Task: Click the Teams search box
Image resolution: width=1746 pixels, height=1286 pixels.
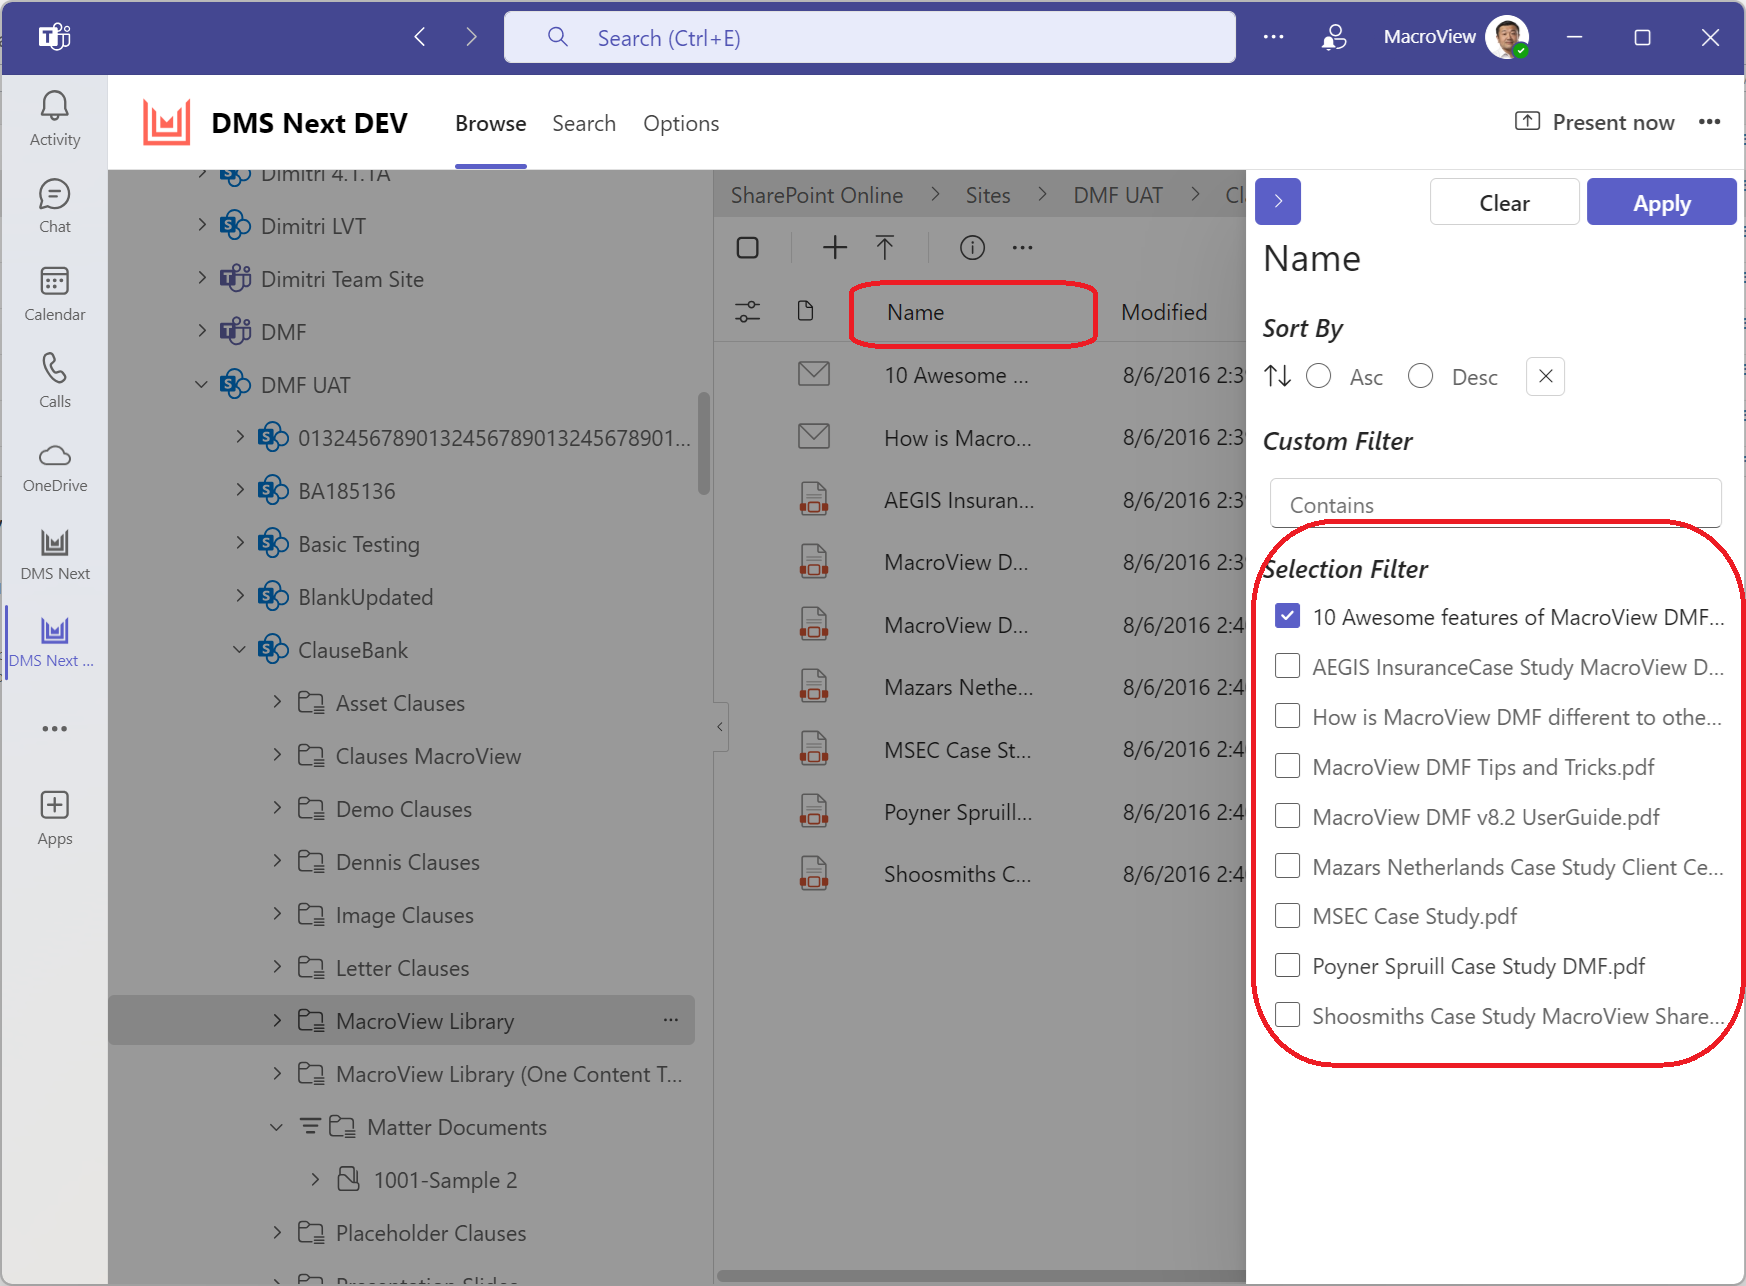Action: [x=870, y=37]
